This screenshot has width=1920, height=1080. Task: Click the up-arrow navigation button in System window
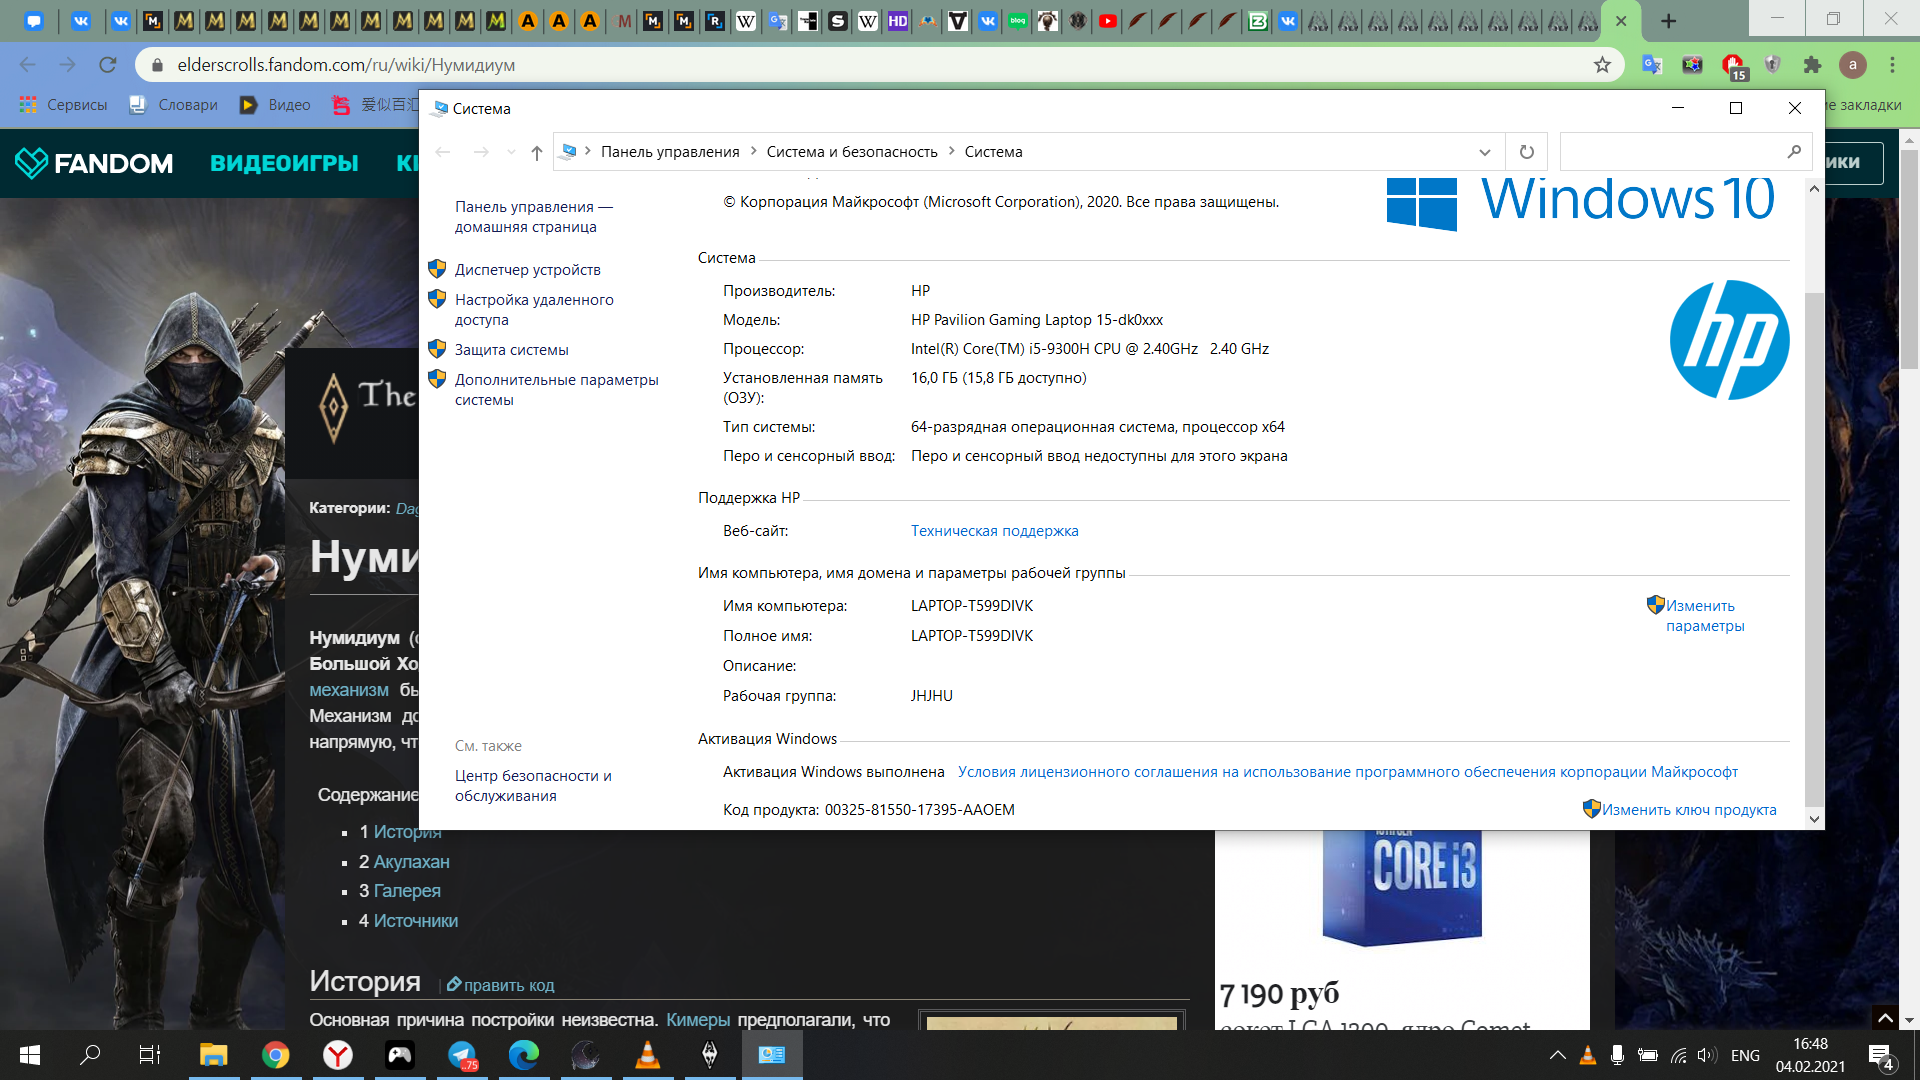537,152
